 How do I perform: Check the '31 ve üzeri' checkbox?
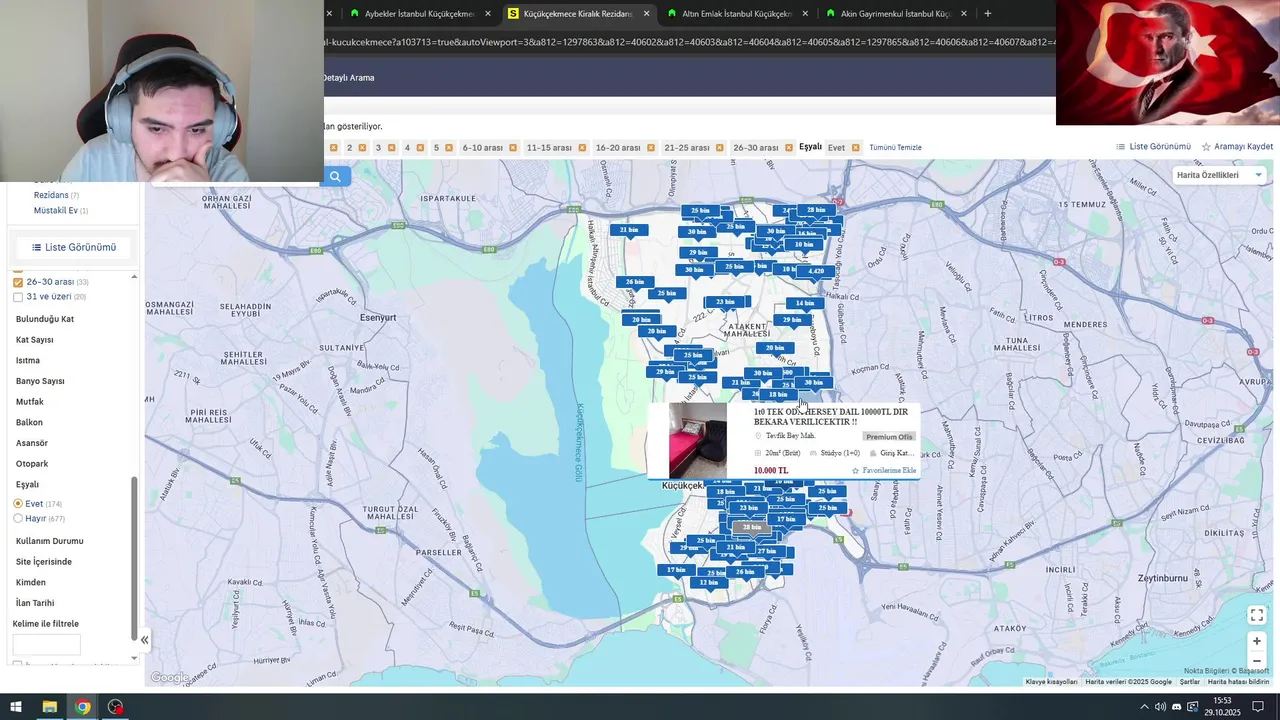[x=18, y=297]
